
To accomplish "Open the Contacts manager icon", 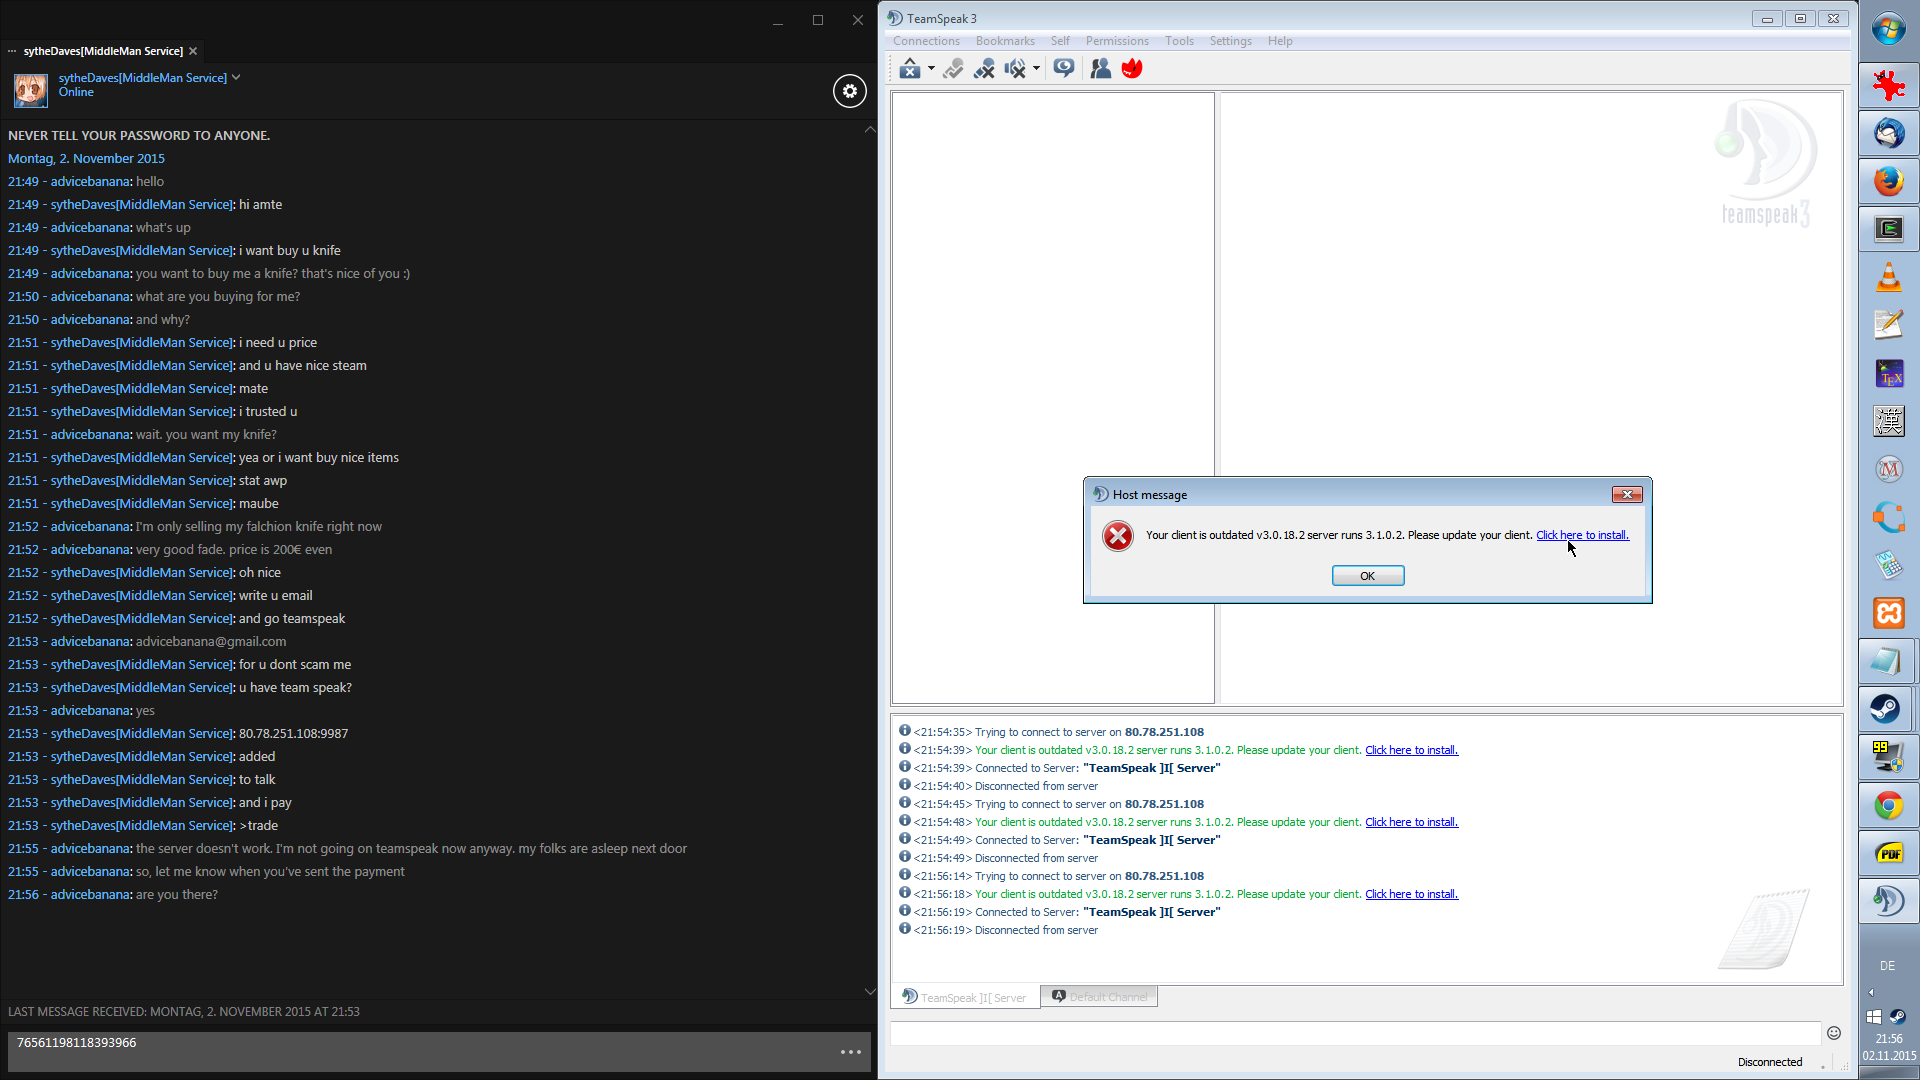I will coord(1100,68).
